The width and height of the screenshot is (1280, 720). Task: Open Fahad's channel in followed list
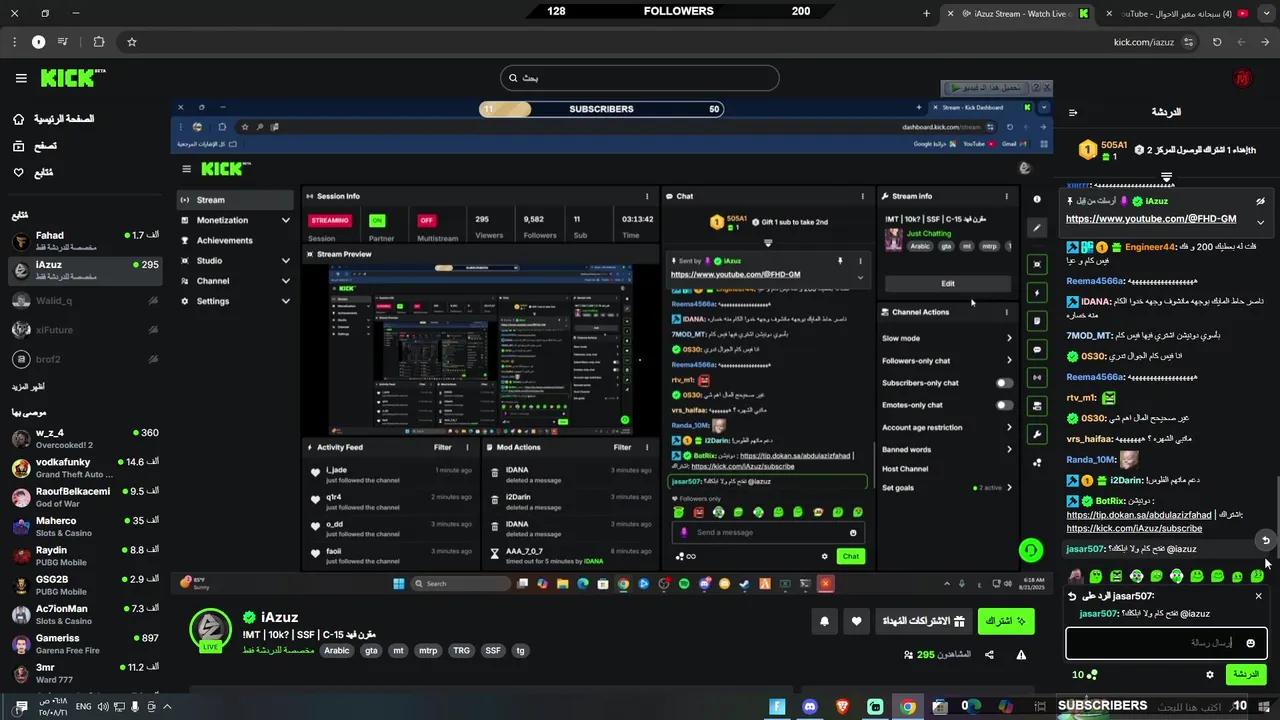click(x=85, y=241)
